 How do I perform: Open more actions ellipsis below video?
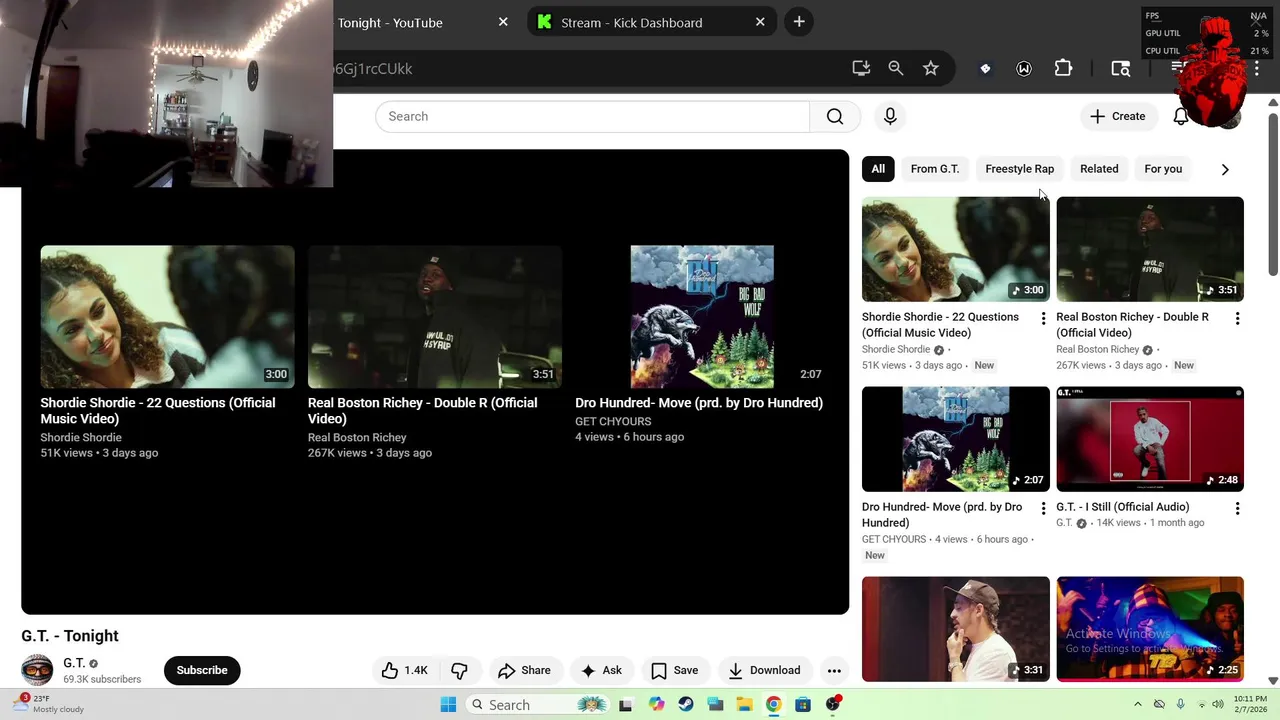[834, 670]
